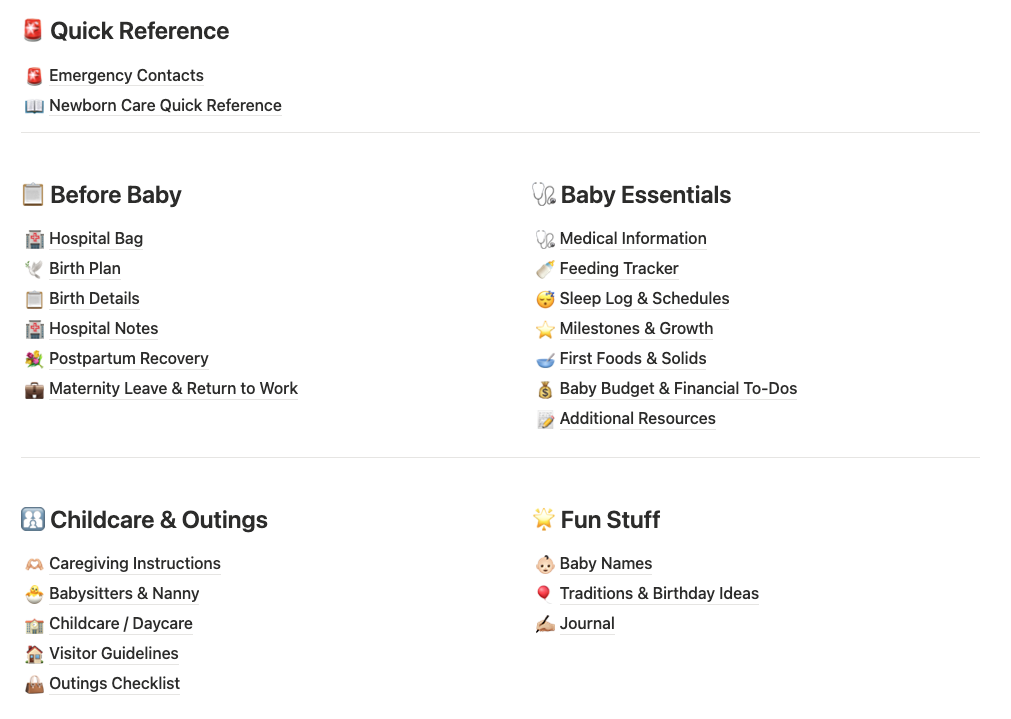This screenshot has height=719, width=1011.
Task: Open the Visitor Guidelines page
Action: coord(114,654)
